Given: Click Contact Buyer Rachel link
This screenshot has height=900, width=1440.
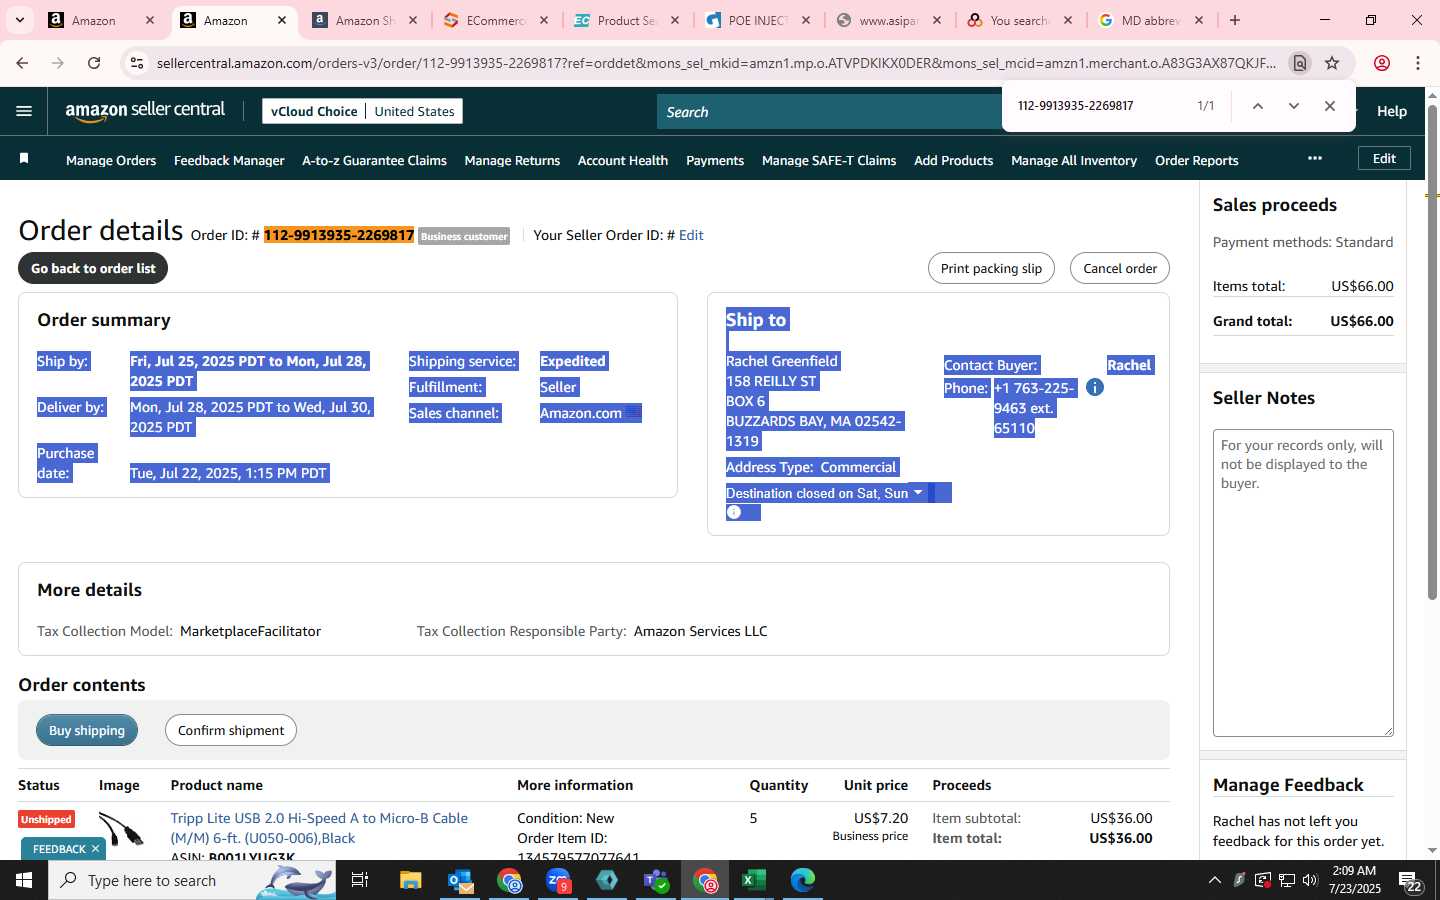Looking at the screenshot, I should click(x=1129, y=365).
